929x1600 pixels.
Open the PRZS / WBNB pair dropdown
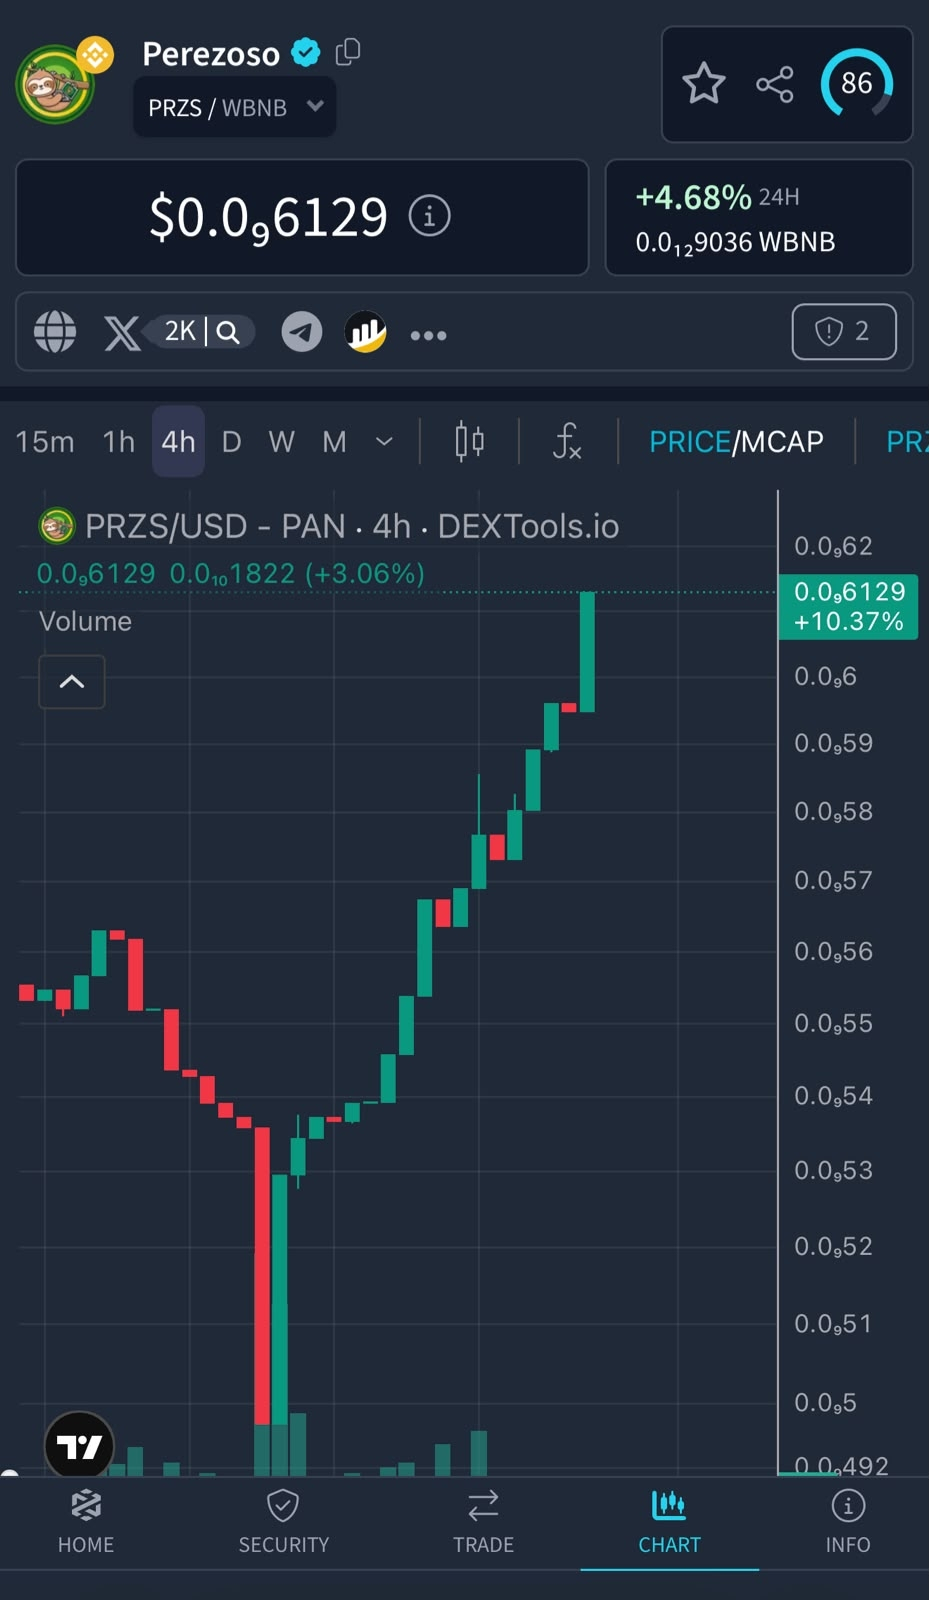pos(235,108)
